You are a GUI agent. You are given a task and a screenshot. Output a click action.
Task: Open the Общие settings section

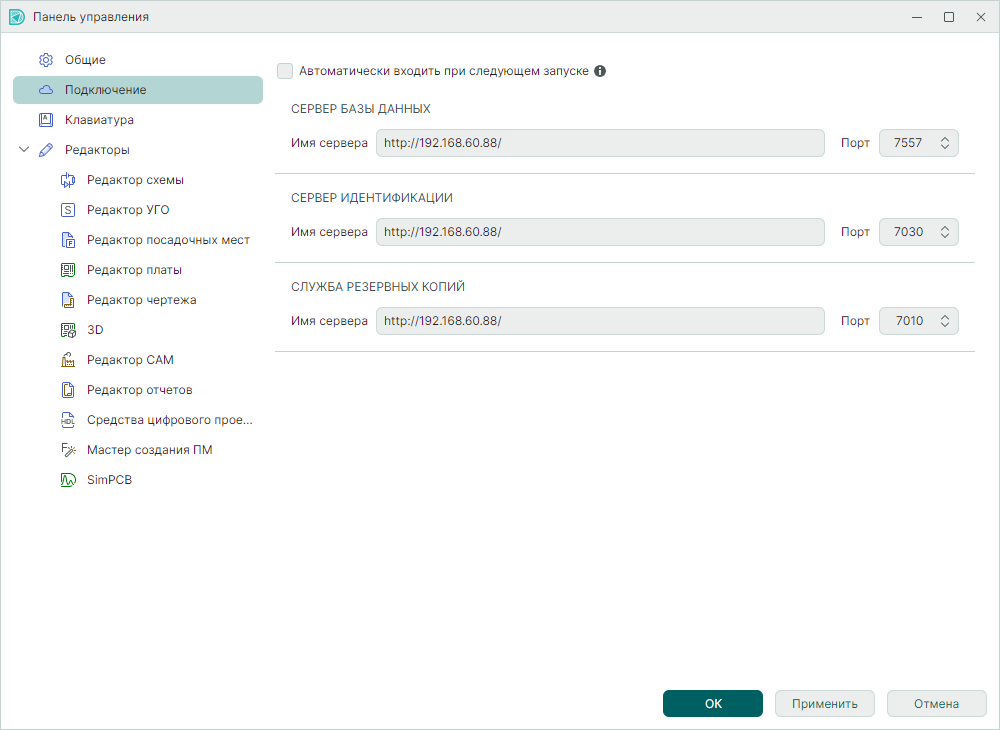coord(85,60)
